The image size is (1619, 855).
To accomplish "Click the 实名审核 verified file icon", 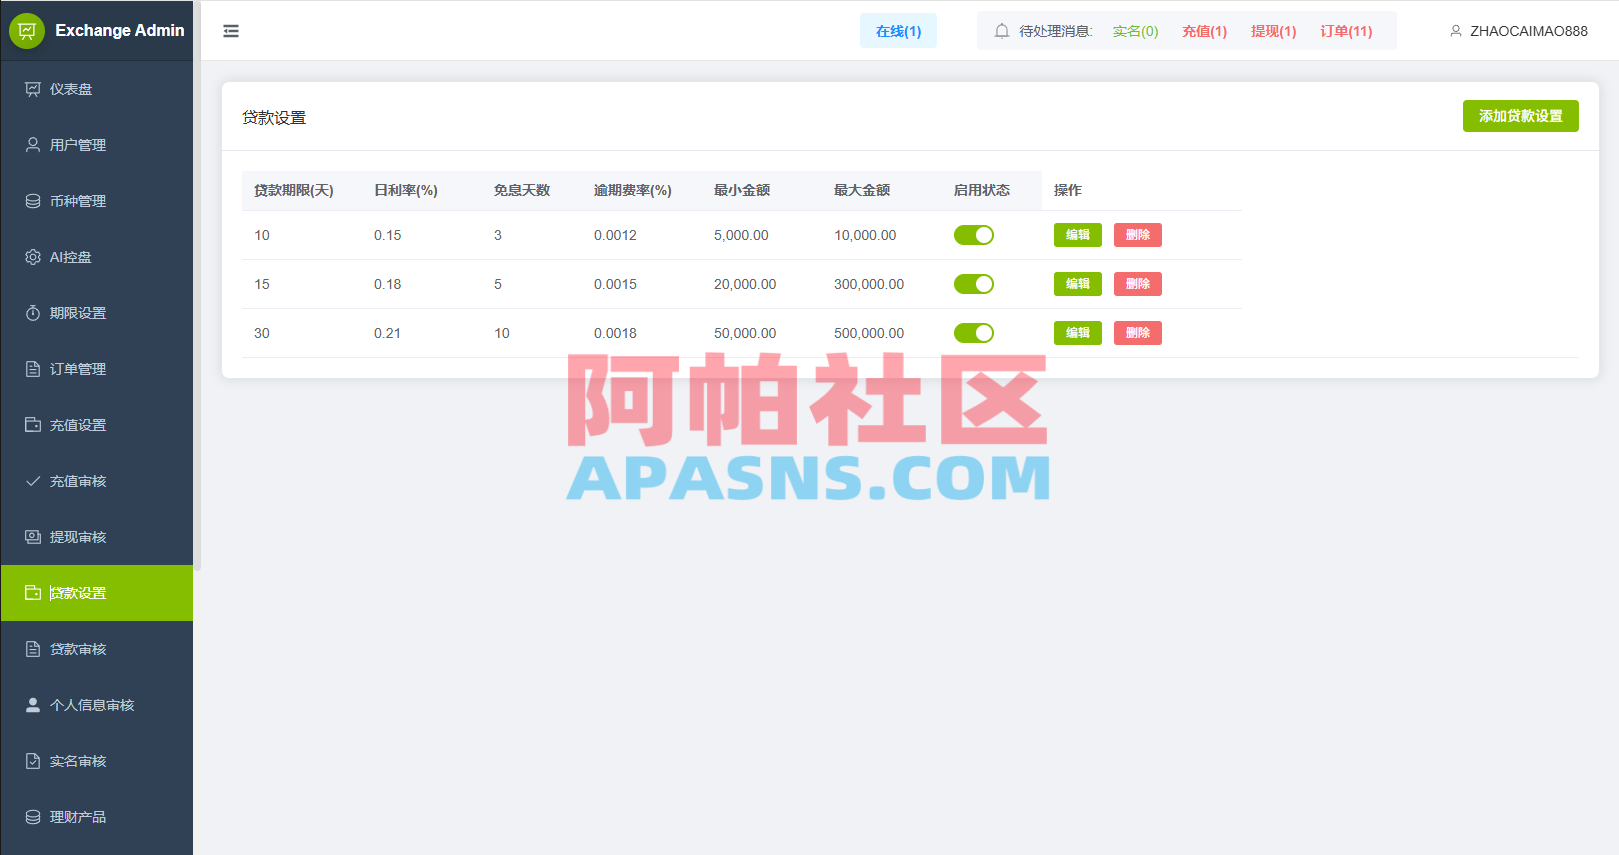I will coord(33,761).
